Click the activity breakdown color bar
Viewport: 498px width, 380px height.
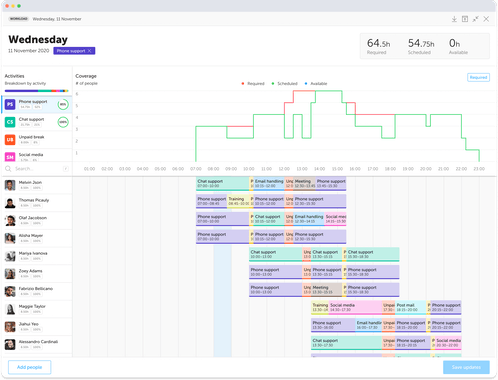coord(37,91)
